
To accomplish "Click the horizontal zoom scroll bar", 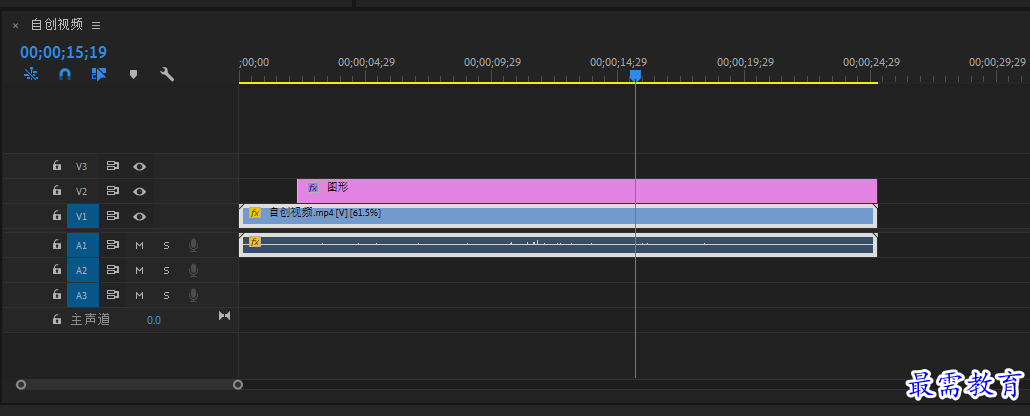I will pyautogui.click(x=129, y=384).
